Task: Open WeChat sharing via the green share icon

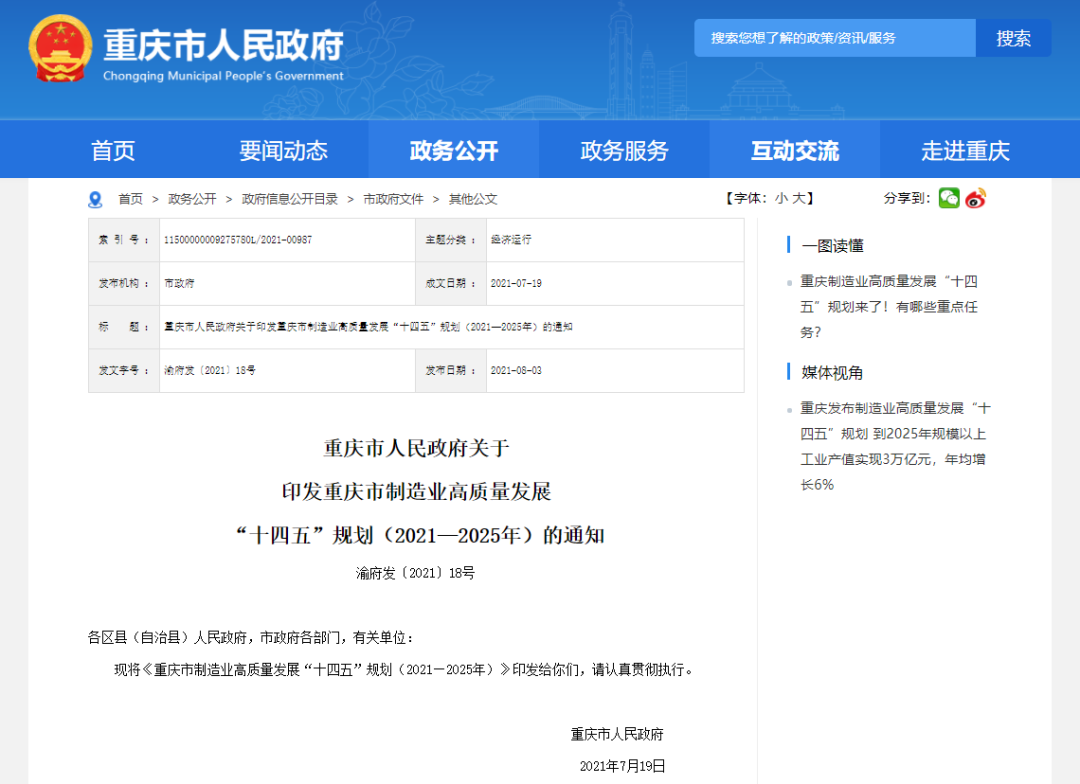Action: click(x=947, y=198)
